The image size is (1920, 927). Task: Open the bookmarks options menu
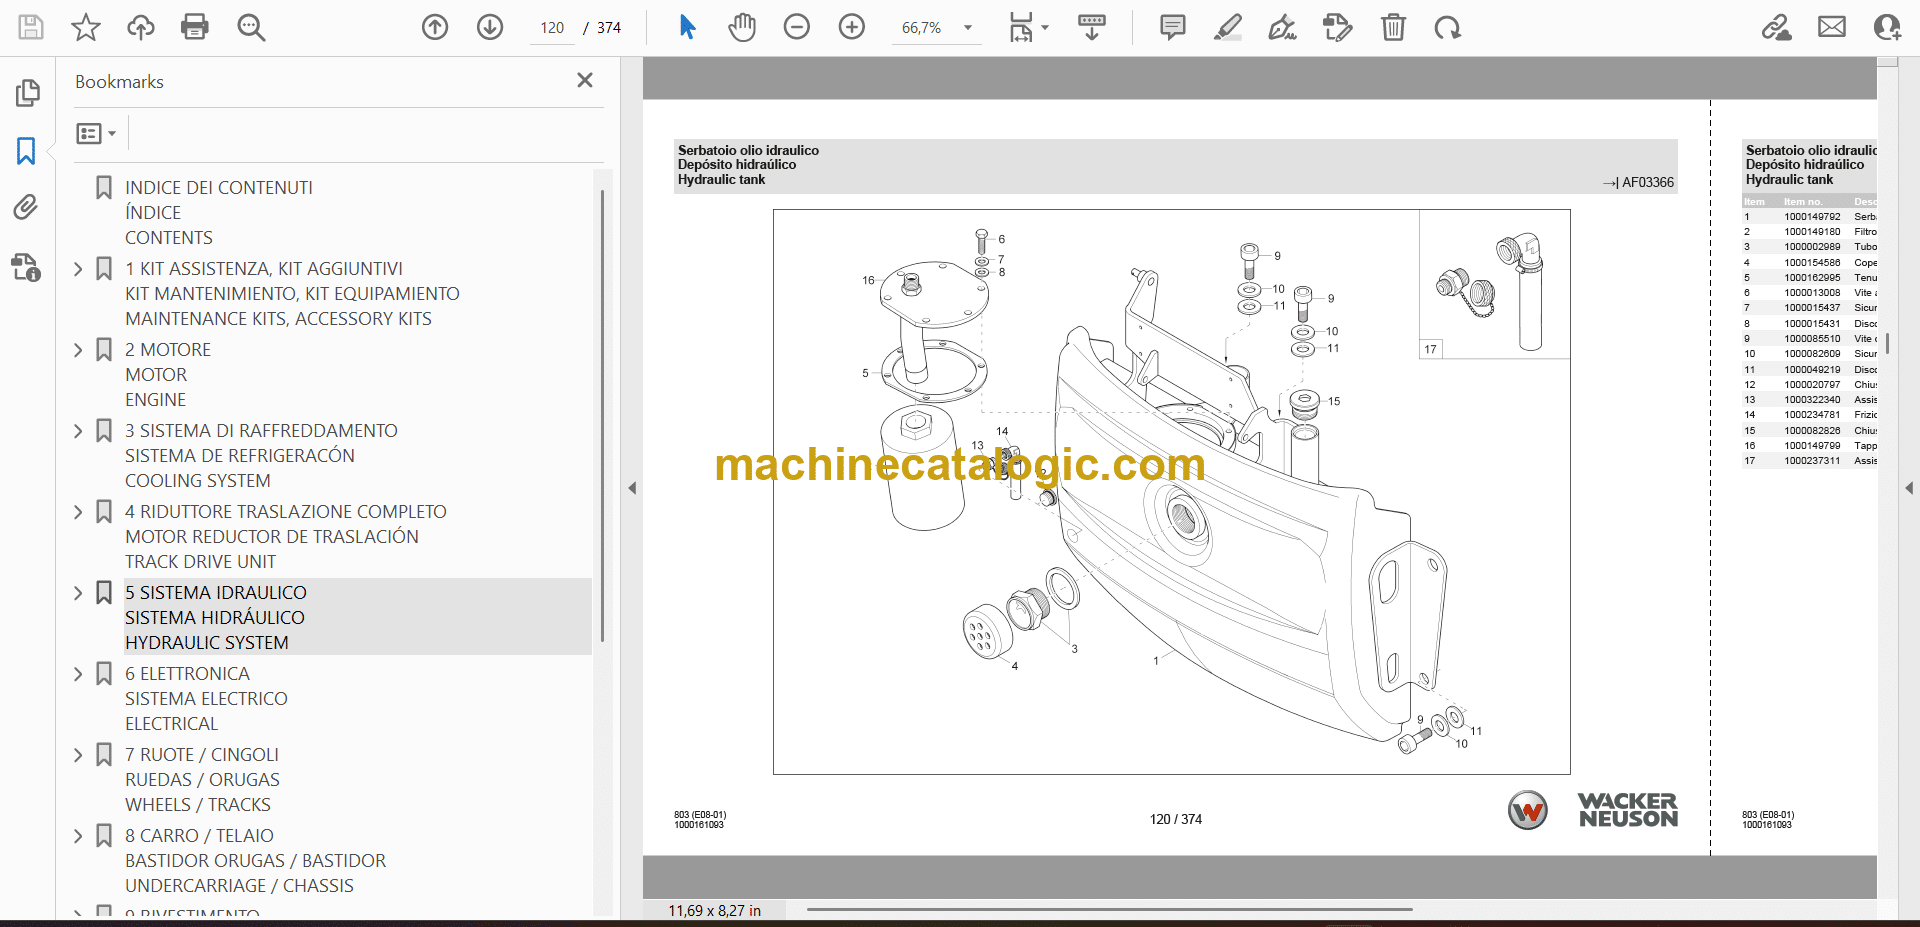[x=96, y=133]
